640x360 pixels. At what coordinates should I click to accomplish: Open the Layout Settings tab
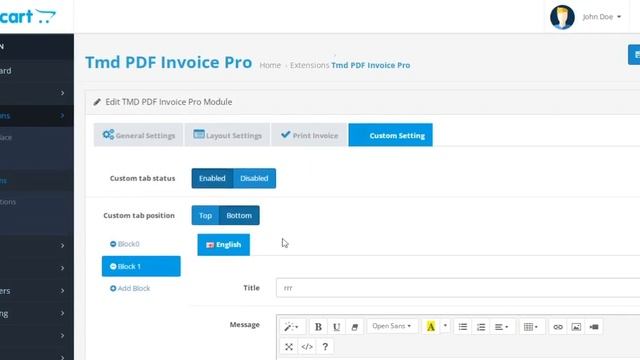coord(227,135)
